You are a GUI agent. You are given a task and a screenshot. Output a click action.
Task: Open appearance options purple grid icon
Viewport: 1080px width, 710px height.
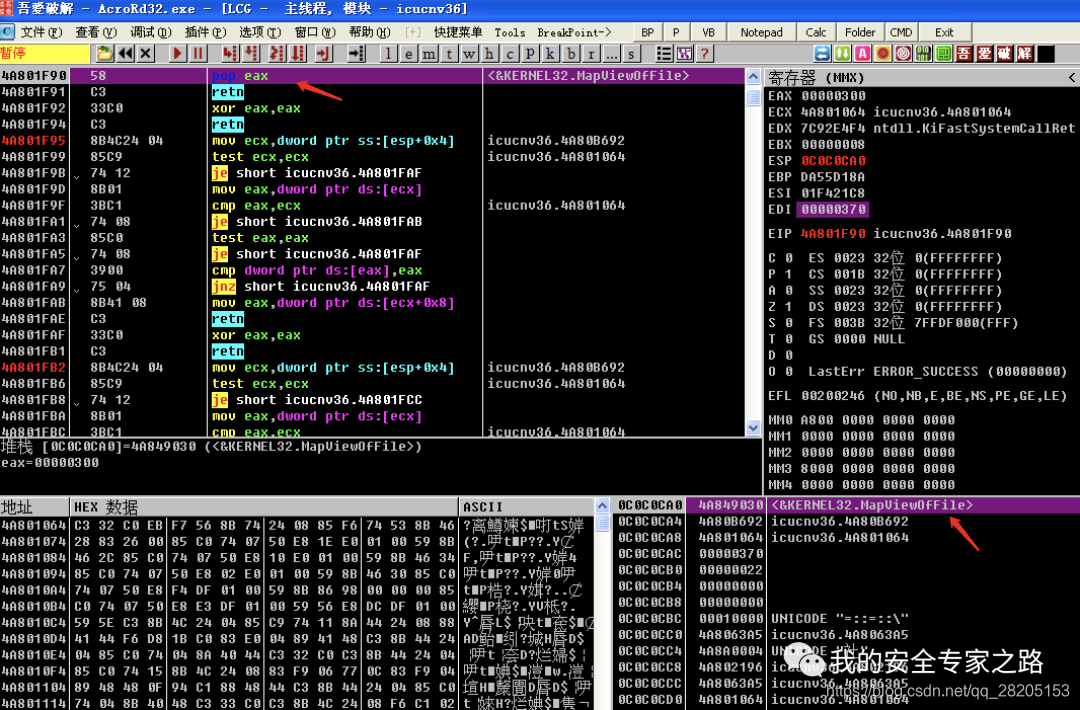684,53
